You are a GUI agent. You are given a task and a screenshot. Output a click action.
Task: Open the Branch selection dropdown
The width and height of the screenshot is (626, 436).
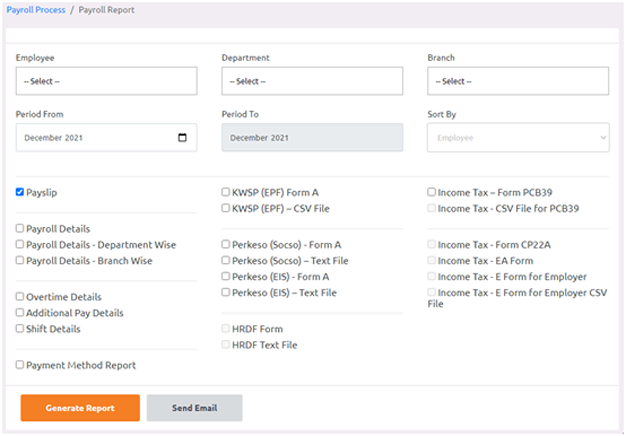point(517,81)
